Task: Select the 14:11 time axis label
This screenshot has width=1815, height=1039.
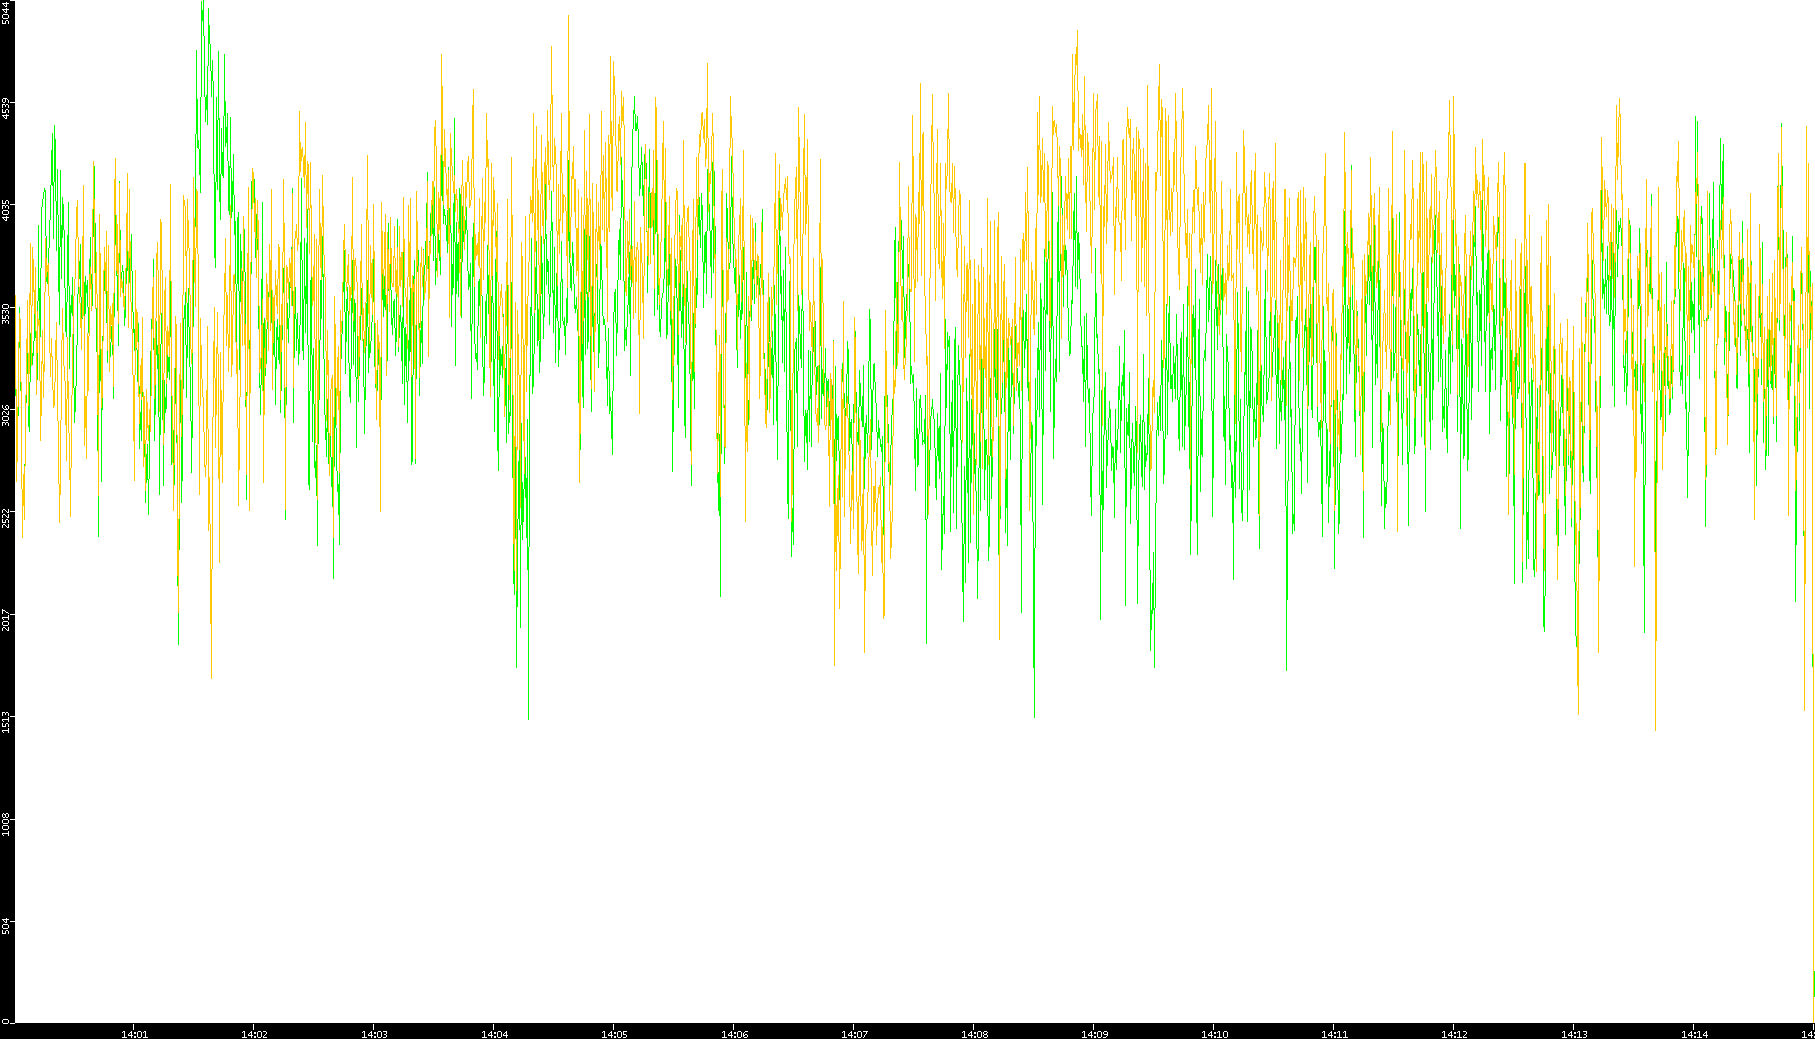Action: pos(1334,1034)
